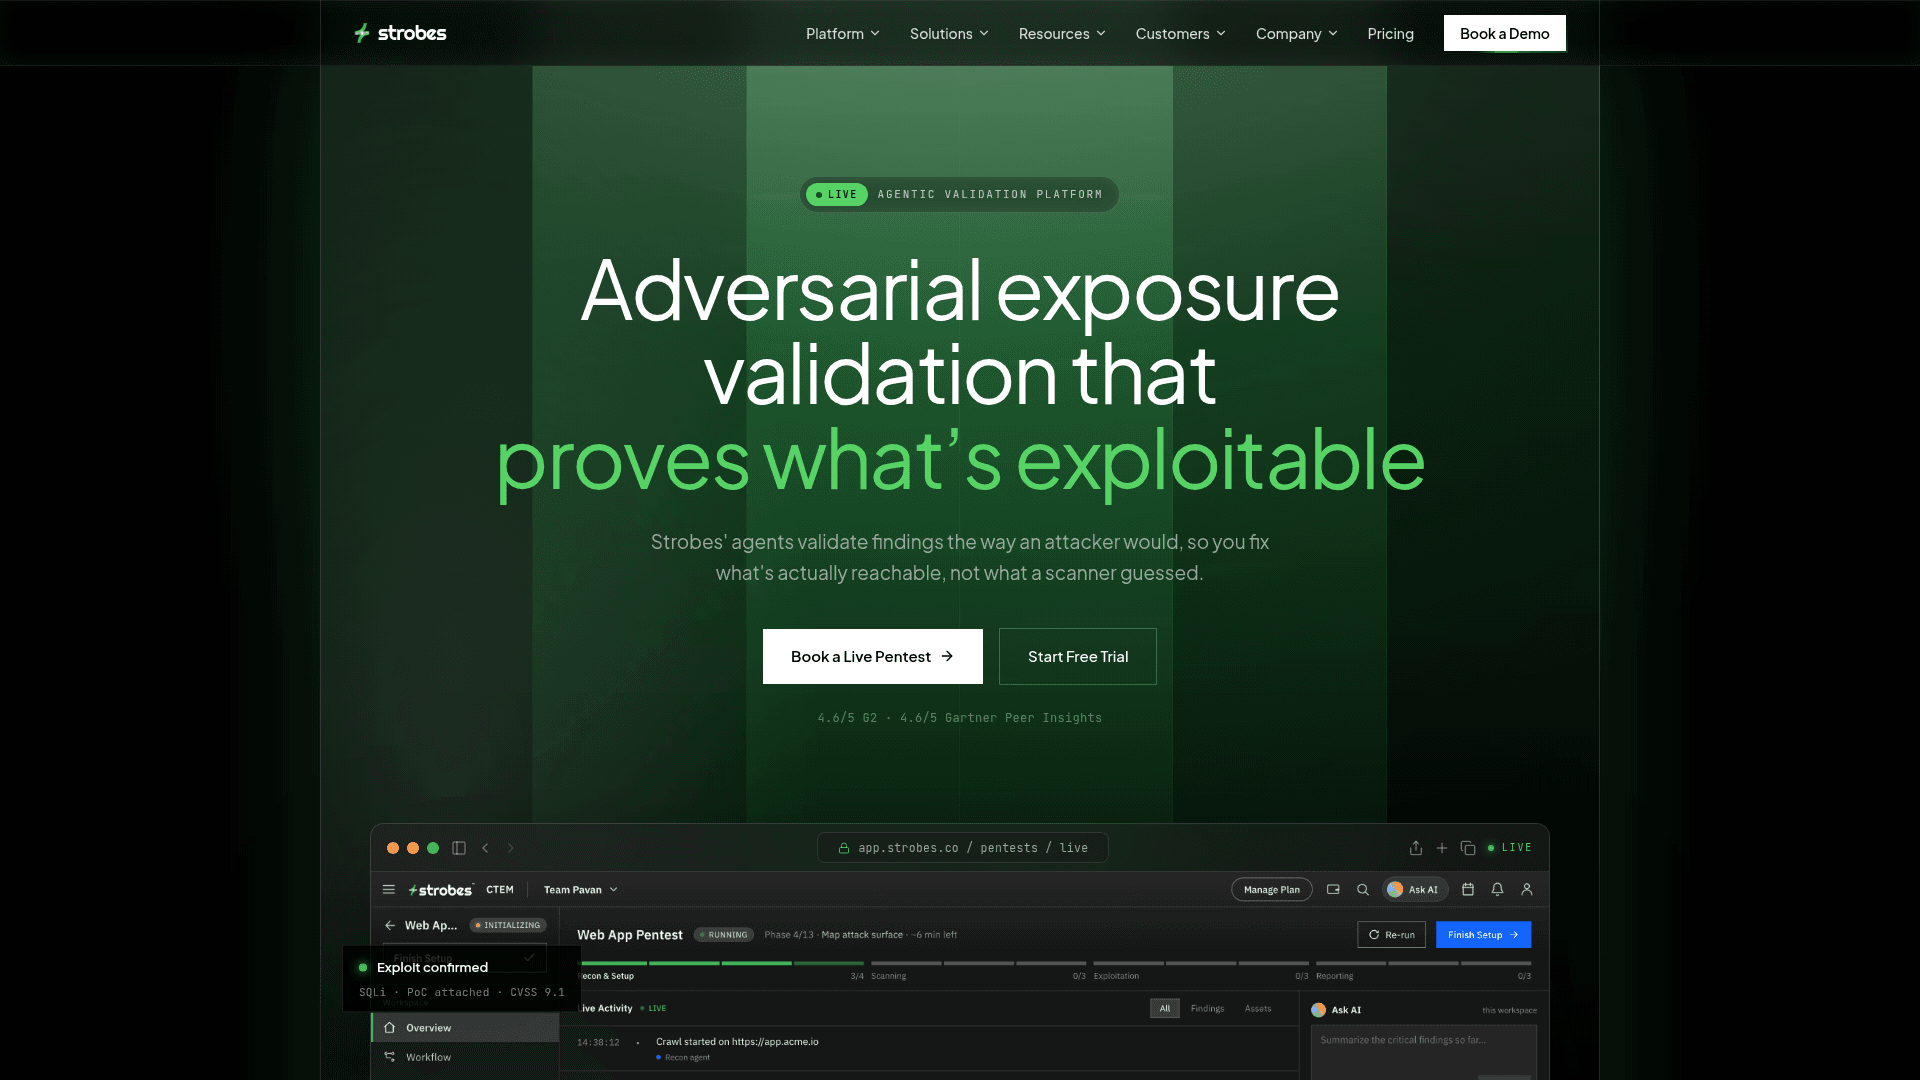
Task: Open the hamburger menu in the app
Action: [x=389, y=889]
